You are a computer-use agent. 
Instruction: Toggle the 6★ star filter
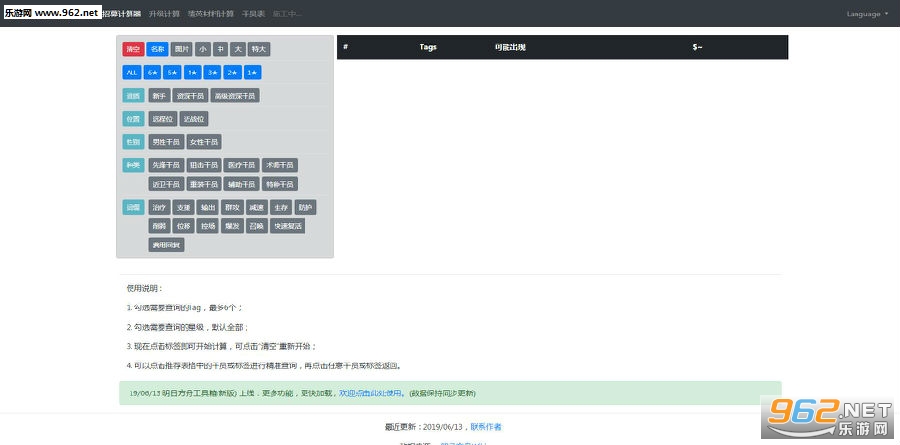[152, 72]
